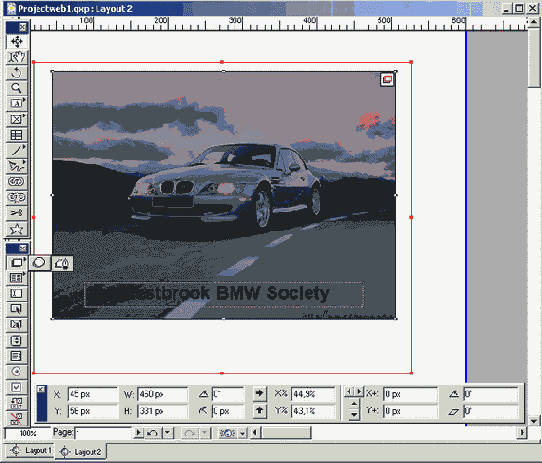Select the Scissors tool
Screen dimensions: 542x463
point(16,213)
